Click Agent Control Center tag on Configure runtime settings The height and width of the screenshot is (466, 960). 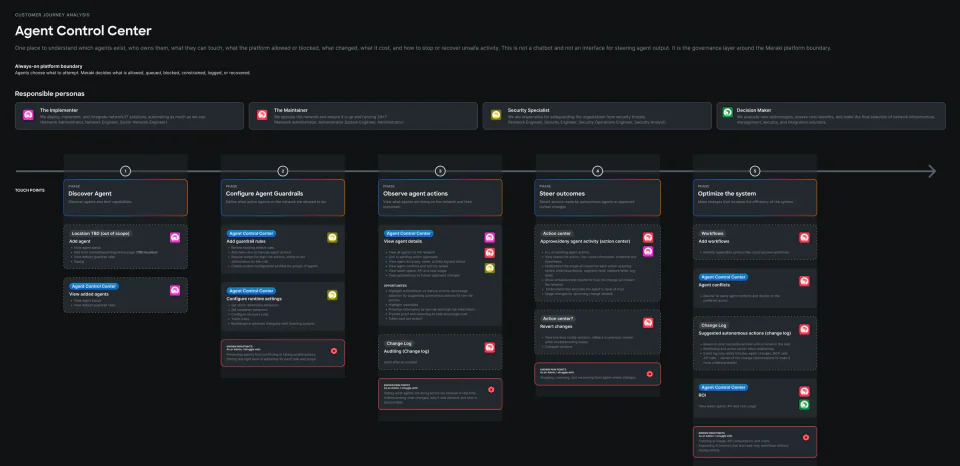click(x=251, y=290)
